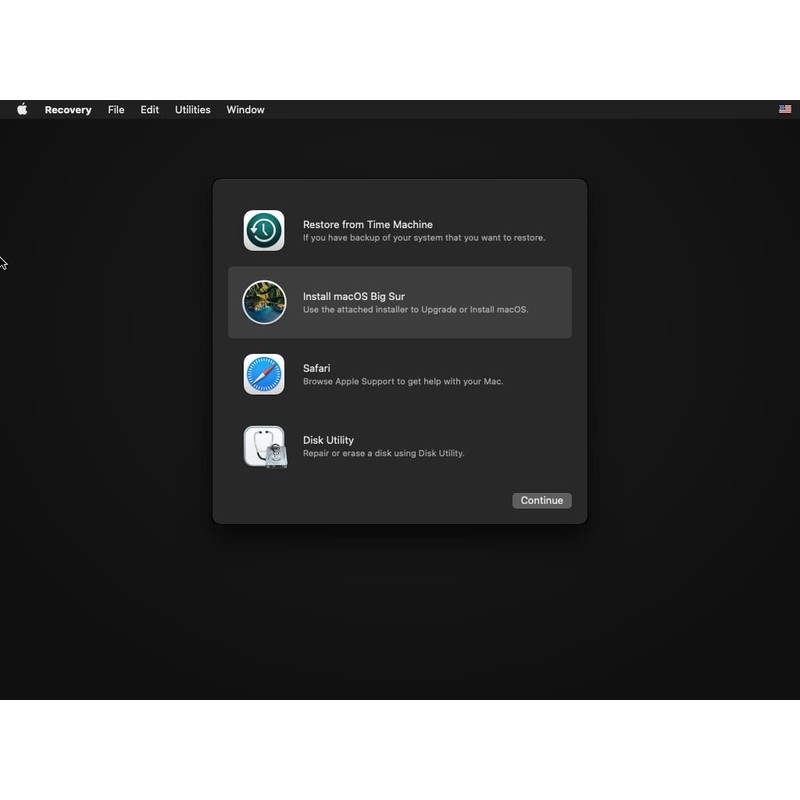Viewport: 800px width, 800px height.
Task: Click the 'Install macOS Big Sur' label
Action: click(353, 297)
